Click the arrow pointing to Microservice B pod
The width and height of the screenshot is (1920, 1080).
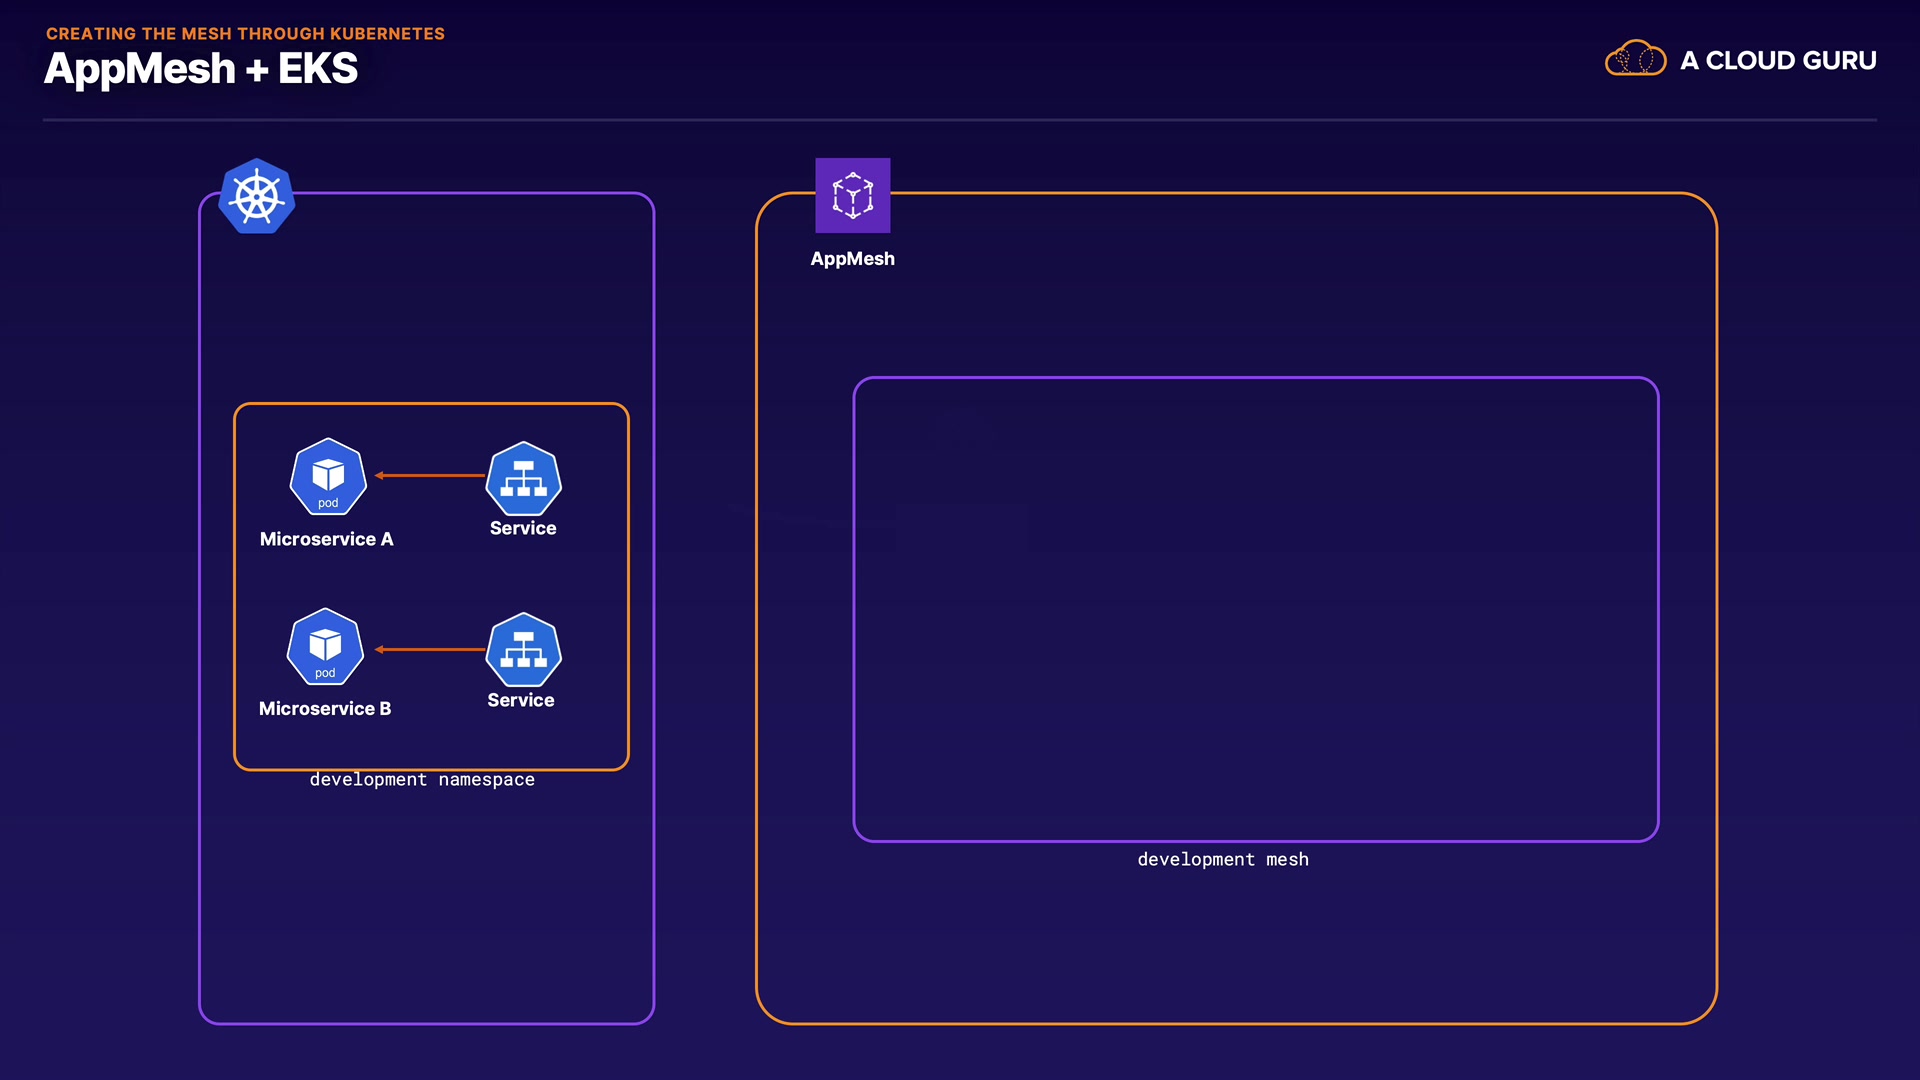429,650
